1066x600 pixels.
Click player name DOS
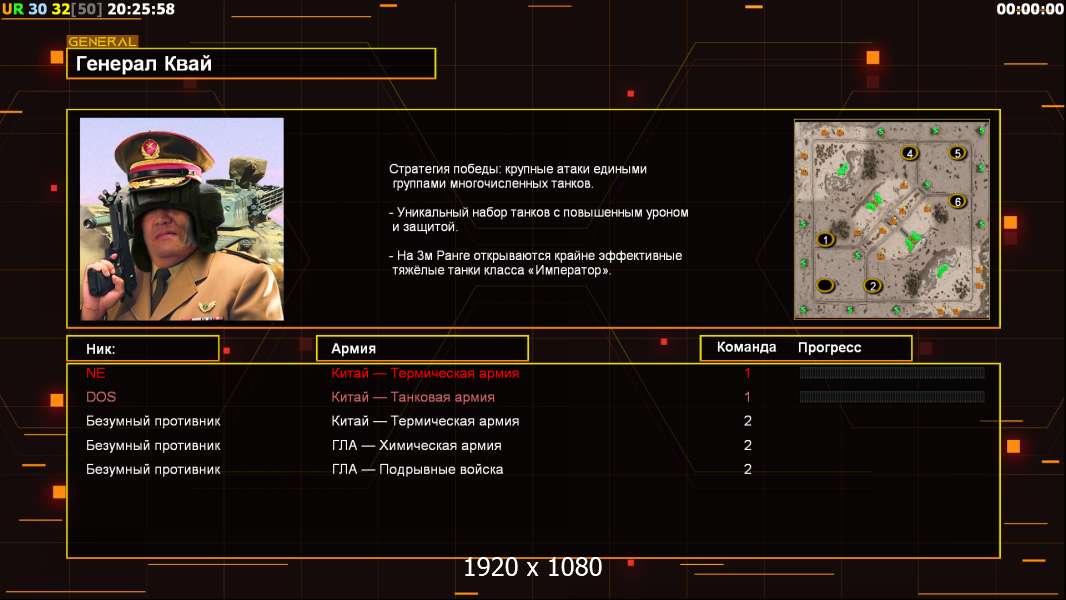pos(101,397)
